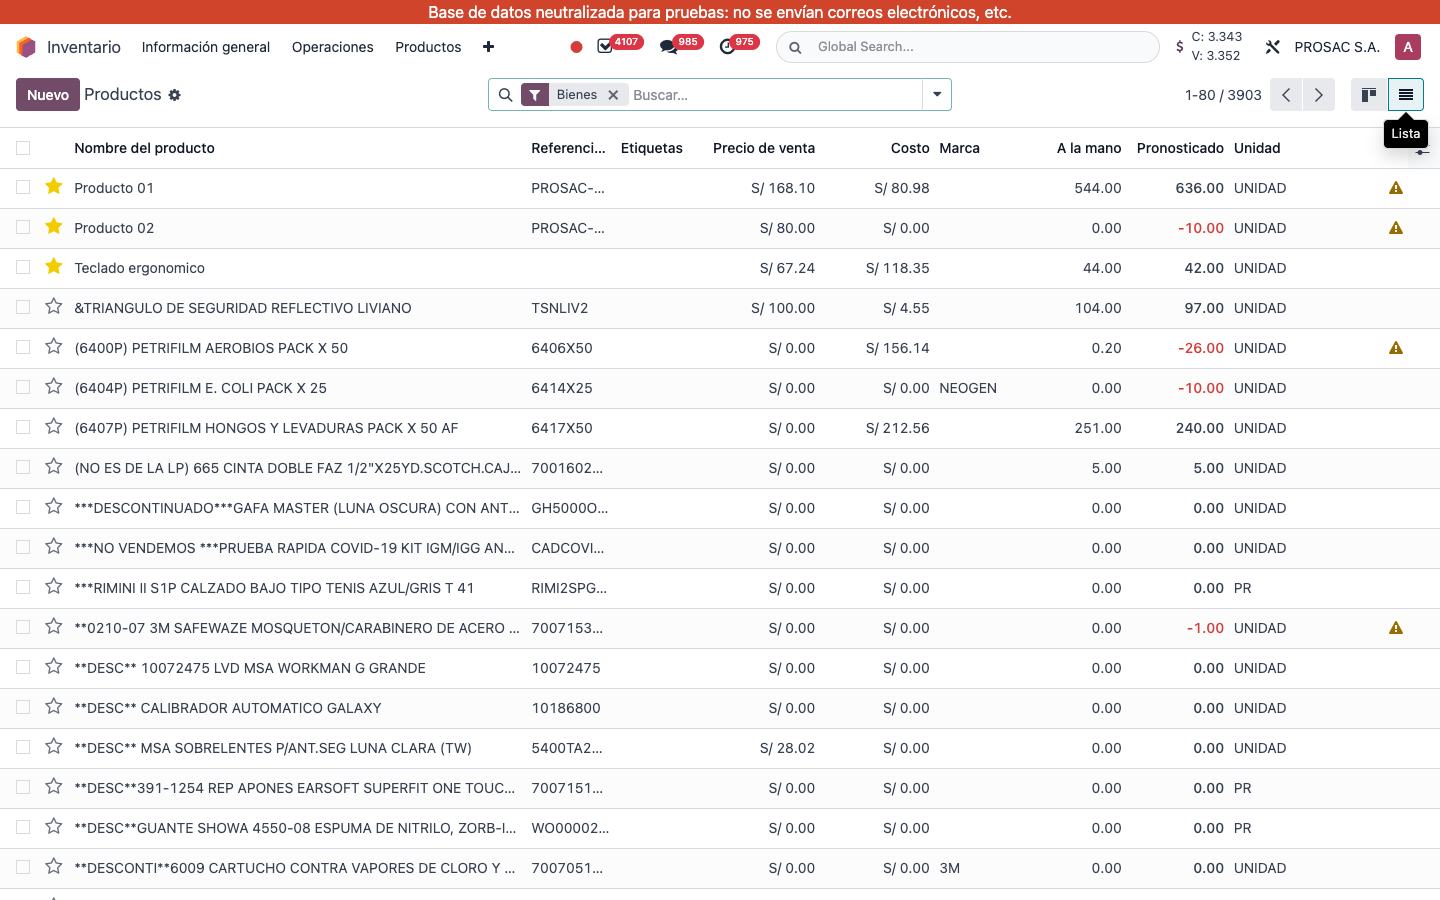1440x900 pixels.
Task: Sort by Costo column header
Action: (910, 148)
